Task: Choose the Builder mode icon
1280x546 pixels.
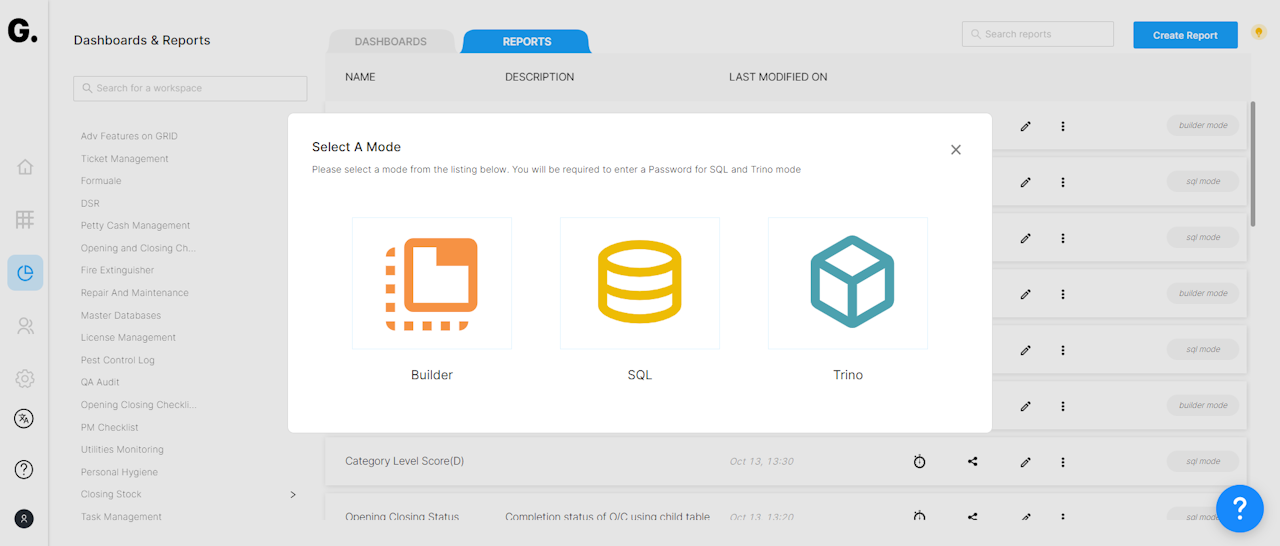Action: click(x=432, y=283)
